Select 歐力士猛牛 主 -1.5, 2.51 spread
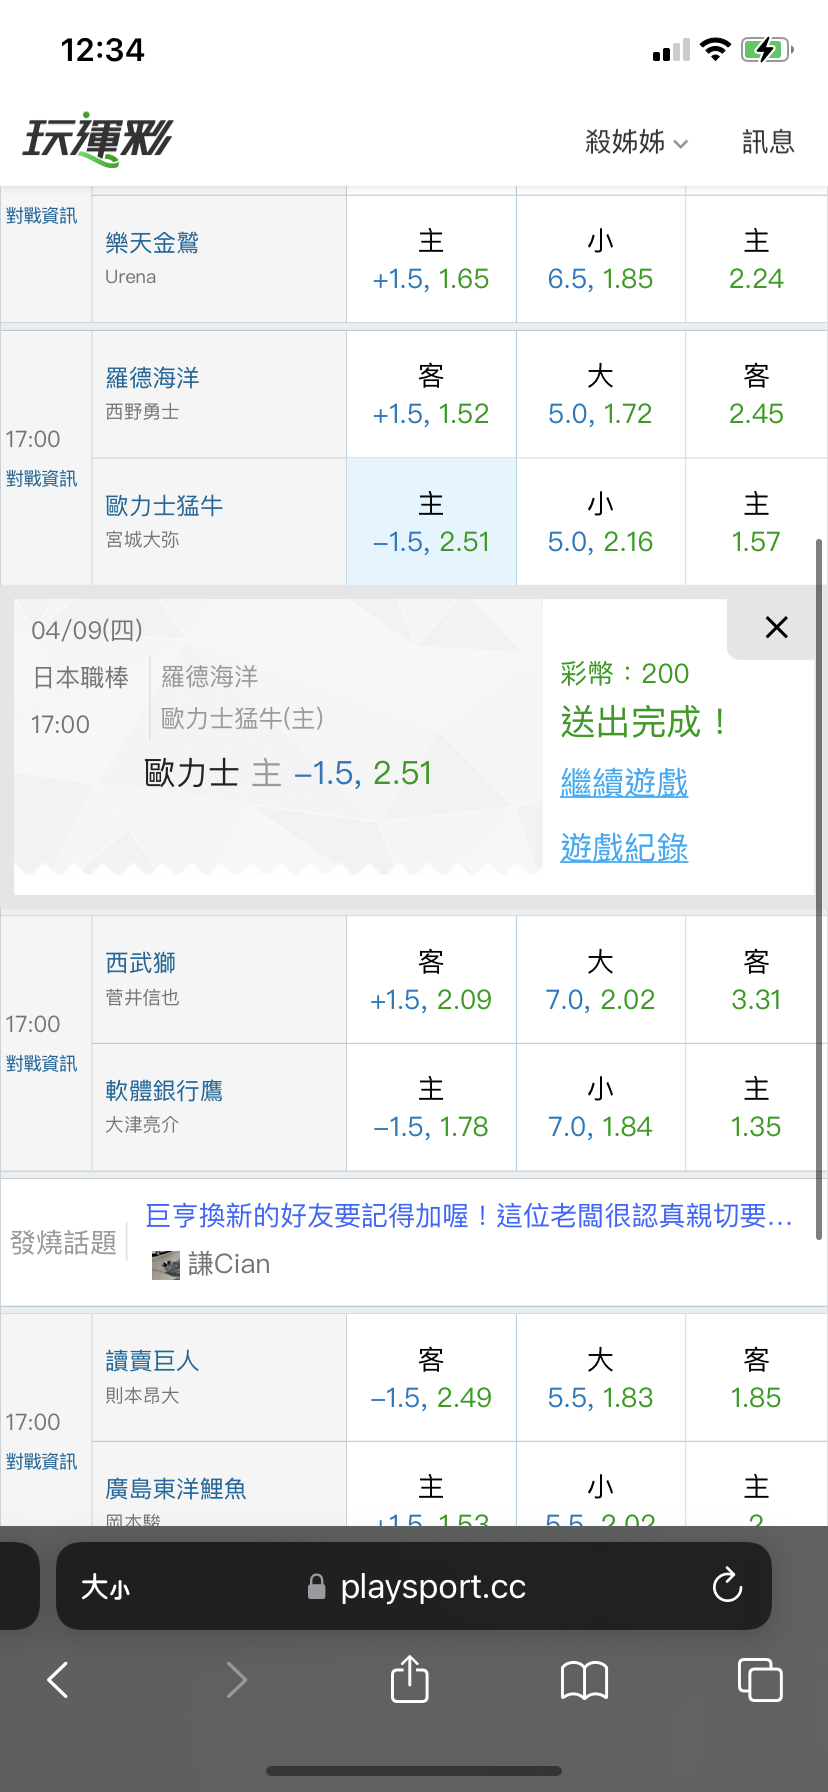The width and height of the screenshot is (828, 1792). [431, 522]
